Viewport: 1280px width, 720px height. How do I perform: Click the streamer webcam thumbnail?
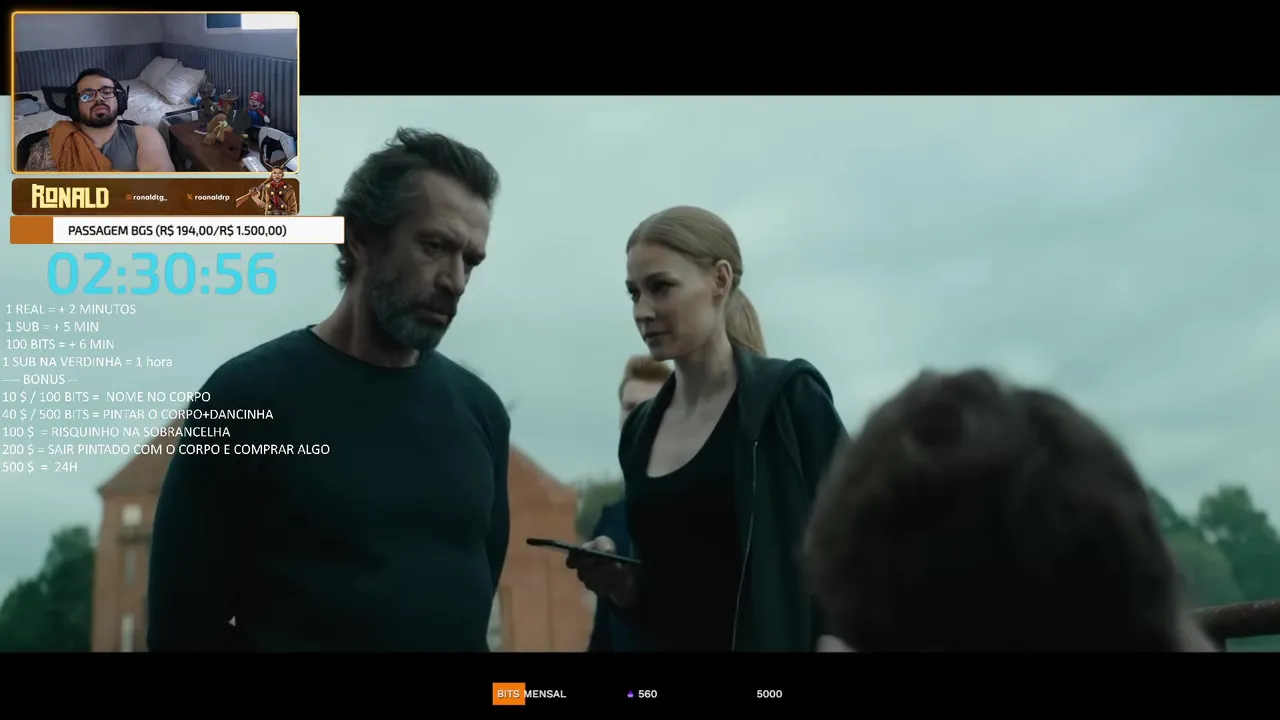tap(155, 92)
